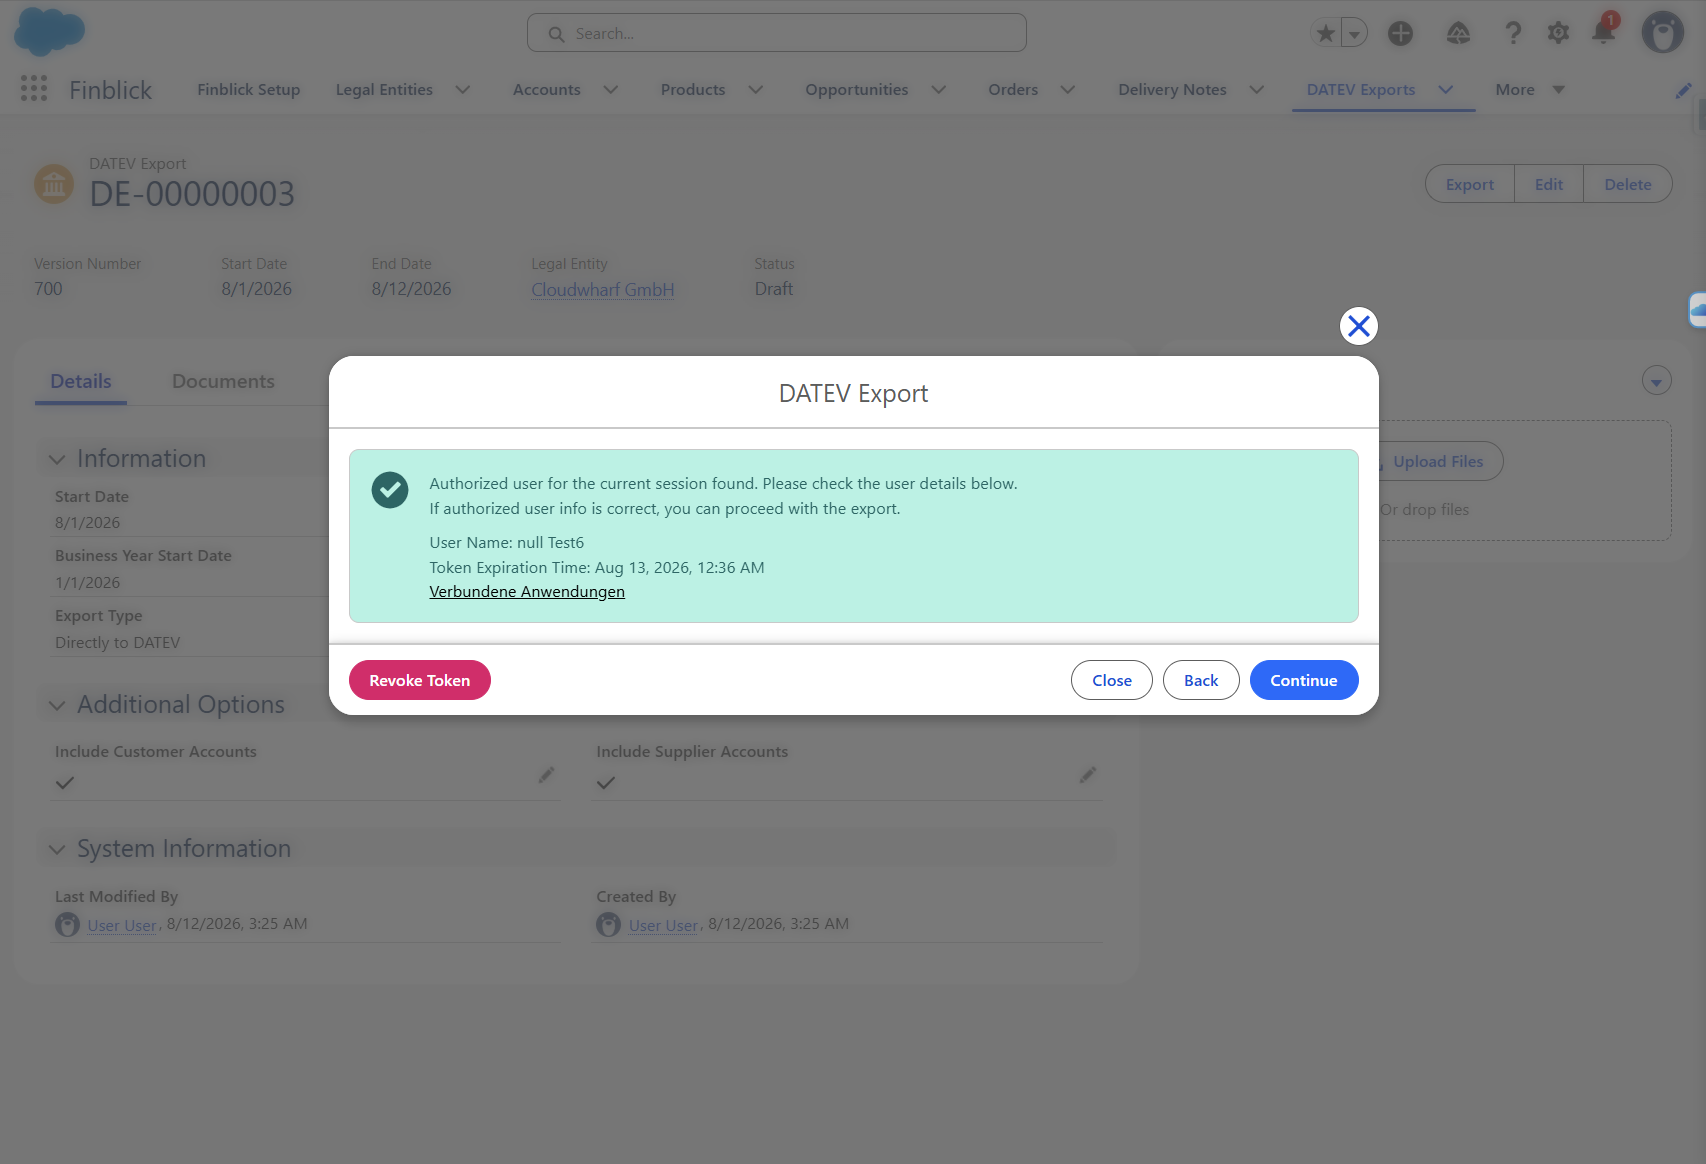Click the Back button in the dialog
Viewport: 1706px width, 1164px height.
tap(1201, 680)
